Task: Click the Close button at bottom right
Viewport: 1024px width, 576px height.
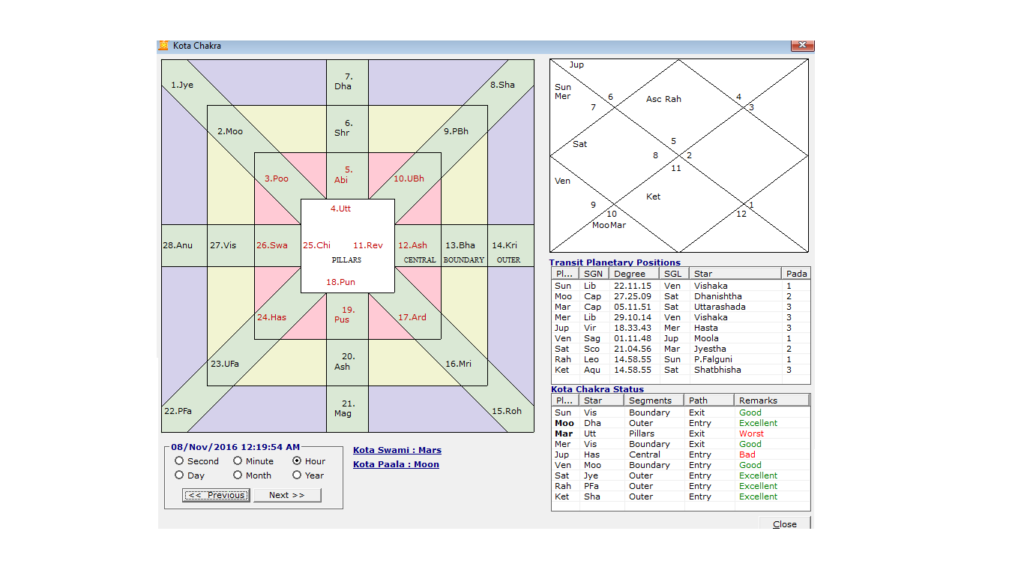Action: (x=784, y=524)
